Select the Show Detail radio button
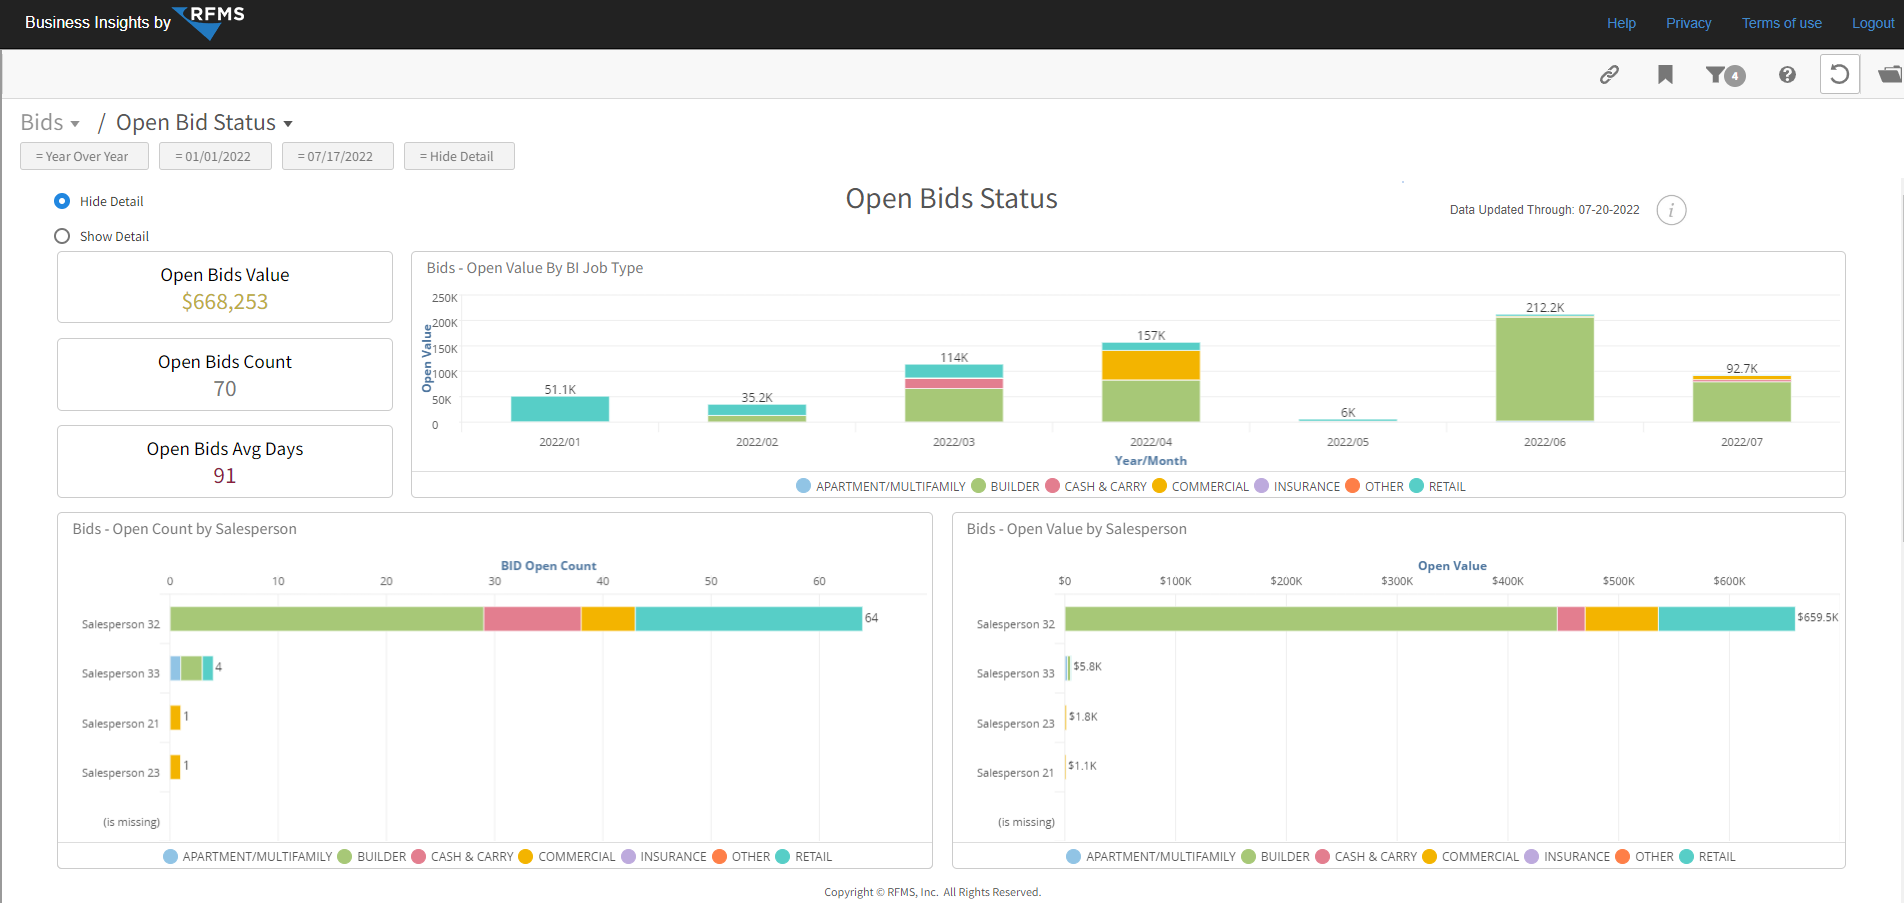The width and height of the screenshot is (1904, 903). pos(62,236)
